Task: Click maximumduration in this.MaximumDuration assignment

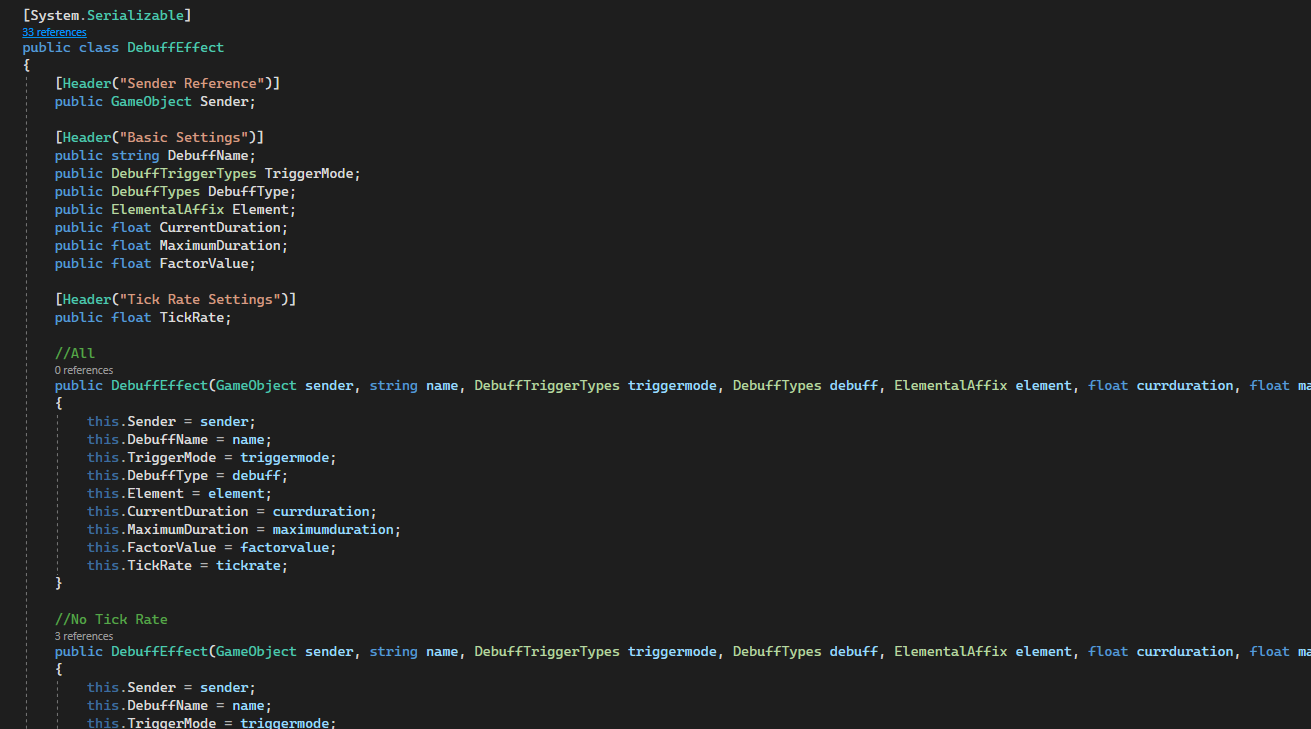Action: 333,530
